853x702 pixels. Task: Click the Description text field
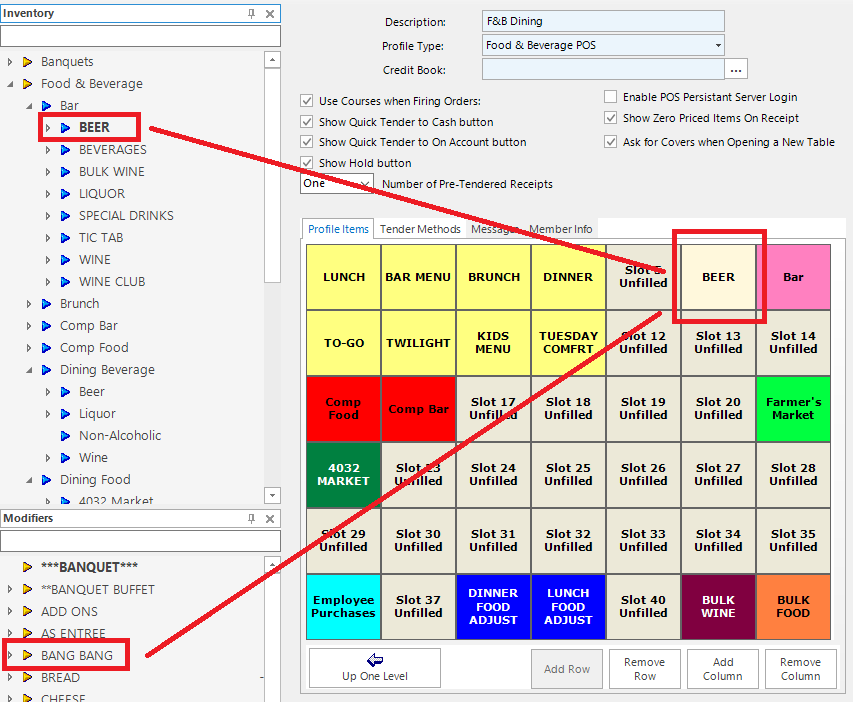click(x=602, y=22)
